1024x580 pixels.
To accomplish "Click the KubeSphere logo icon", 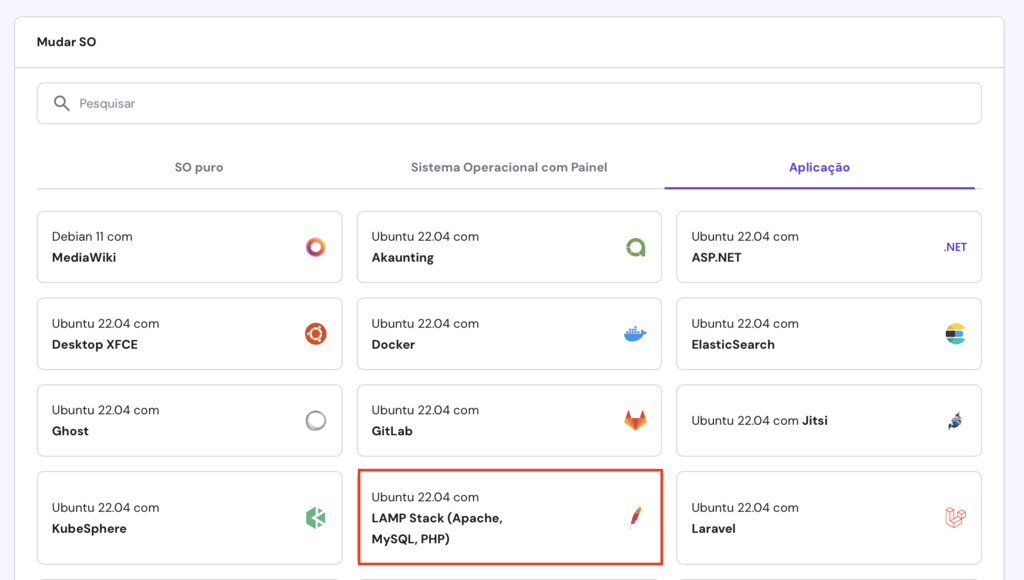I will (315, 517).
